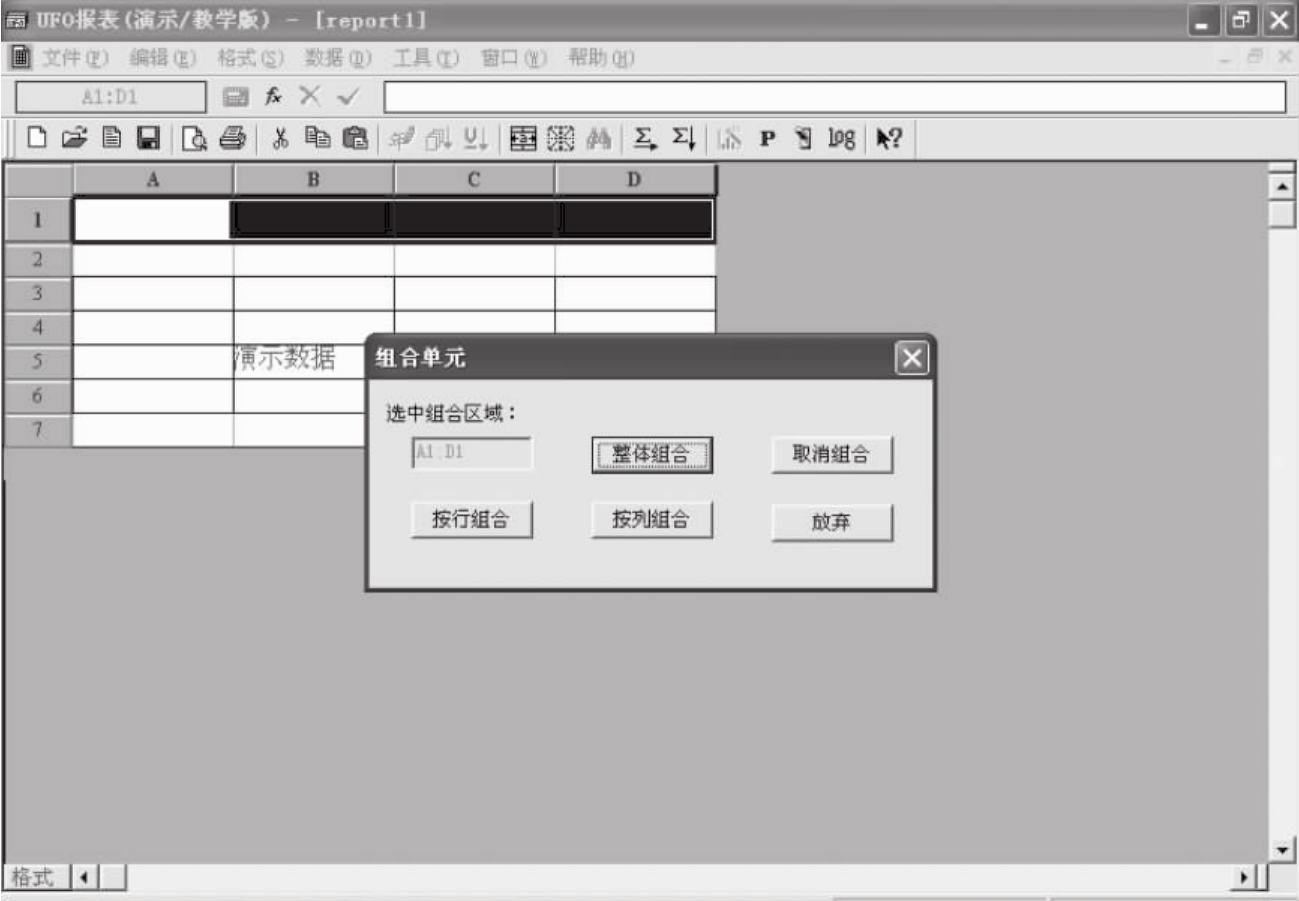
Task: Click horizontal scrollbar left arrow
Action: [x=84, y=878]
